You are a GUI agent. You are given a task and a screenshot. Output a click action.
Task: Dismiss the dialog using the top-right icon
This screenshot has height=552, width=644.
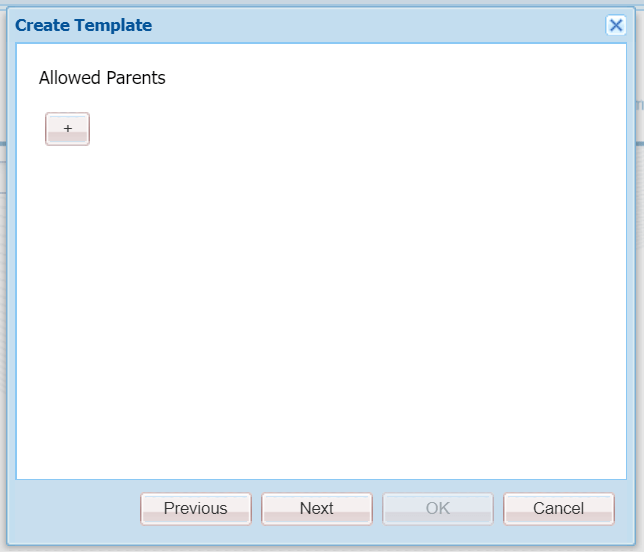click(x=616, y=26)
